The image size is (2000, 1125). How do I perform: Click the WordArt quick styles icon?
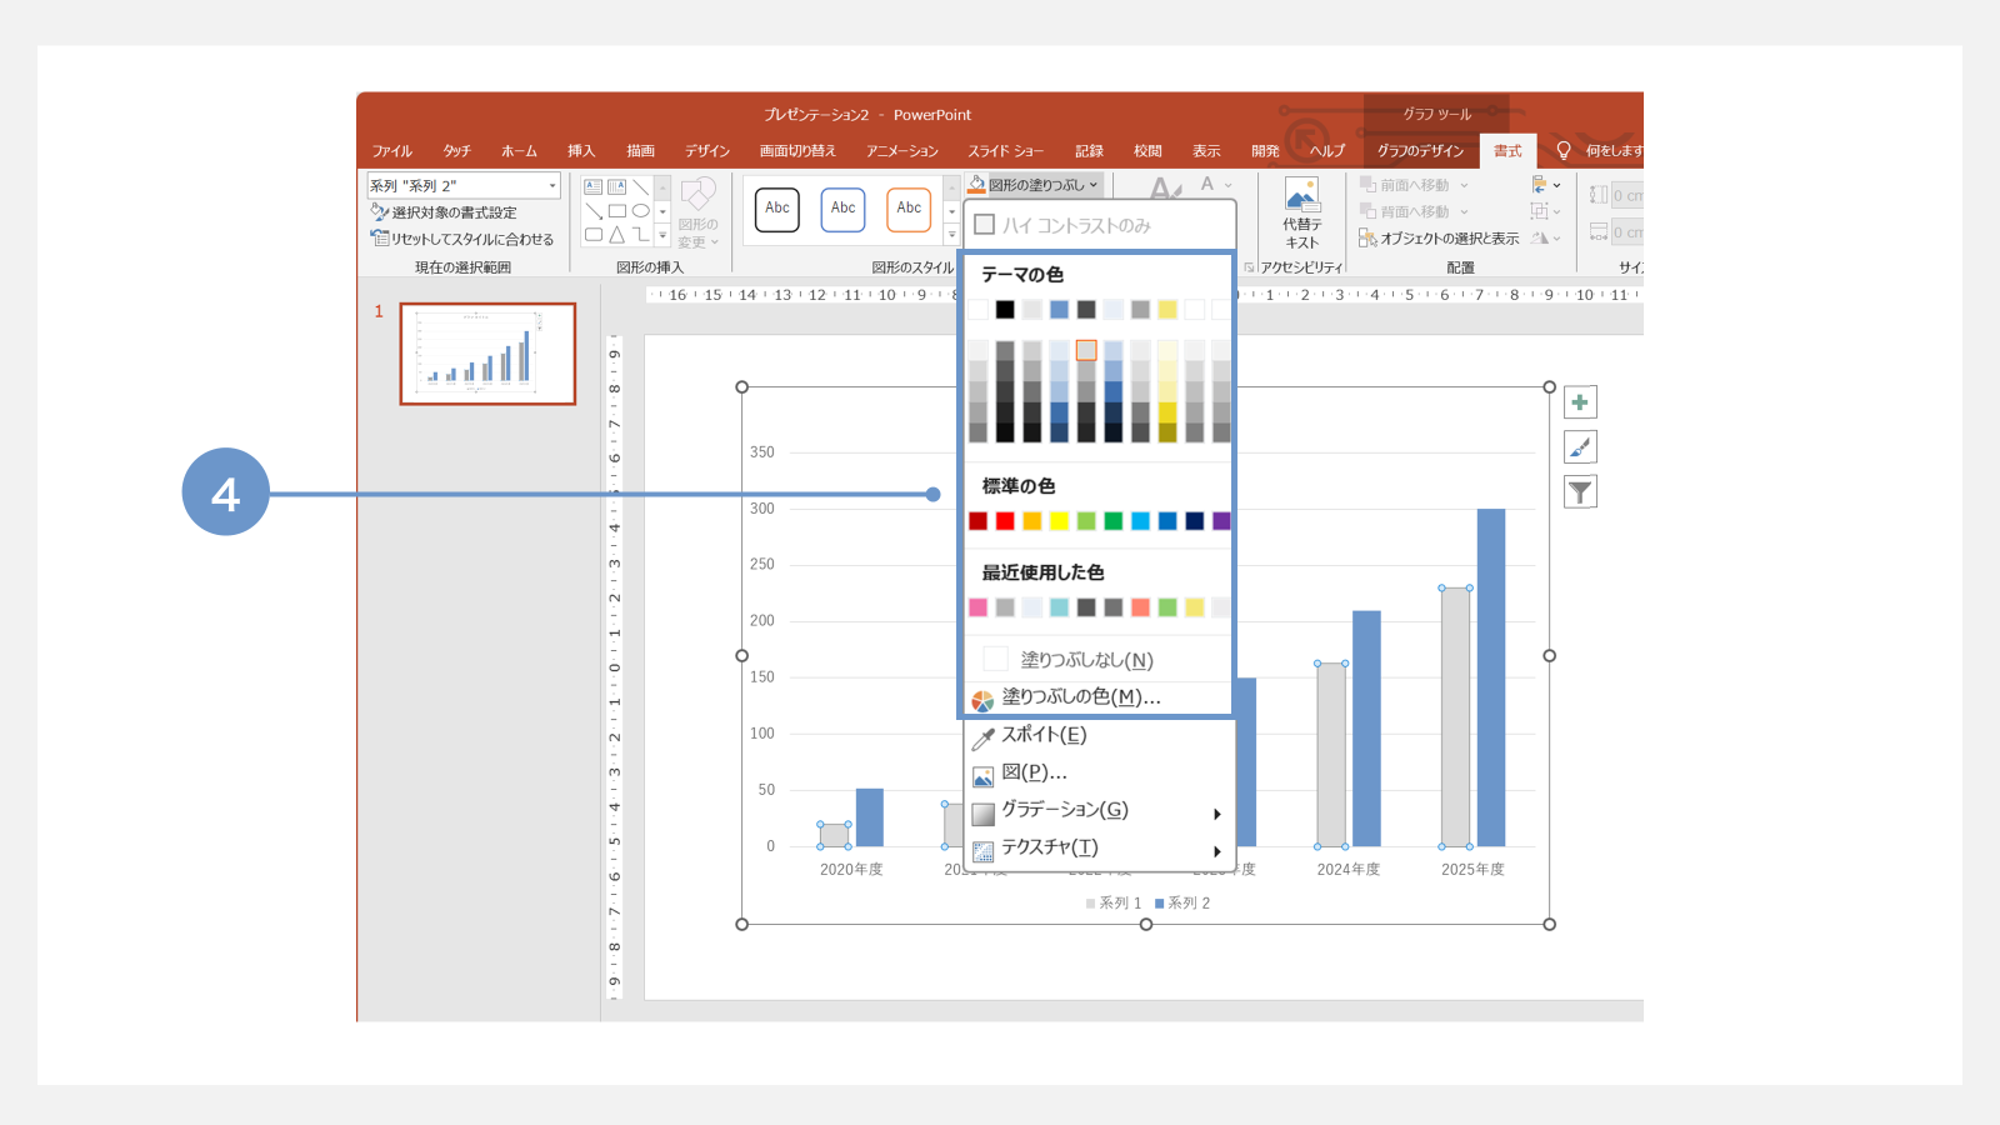tap(1164, 188)
